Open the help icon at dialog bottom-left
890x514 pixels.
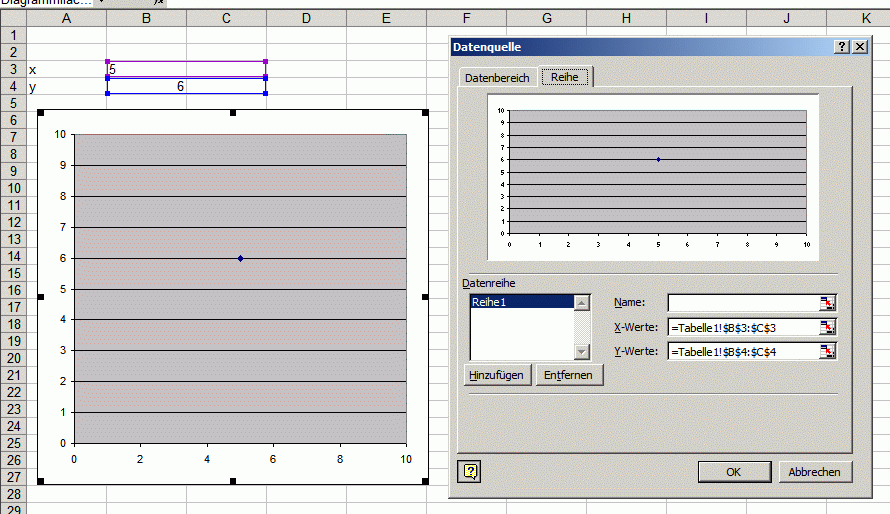pyautogui.click(x=469, y=471)
